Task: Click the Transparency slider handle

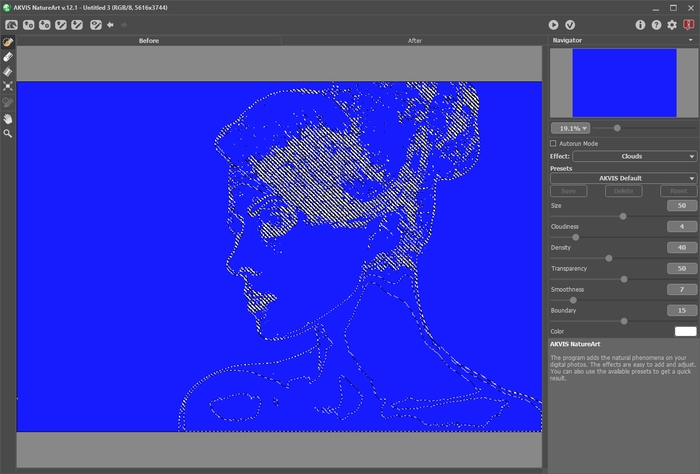Action: click(624, 279)
